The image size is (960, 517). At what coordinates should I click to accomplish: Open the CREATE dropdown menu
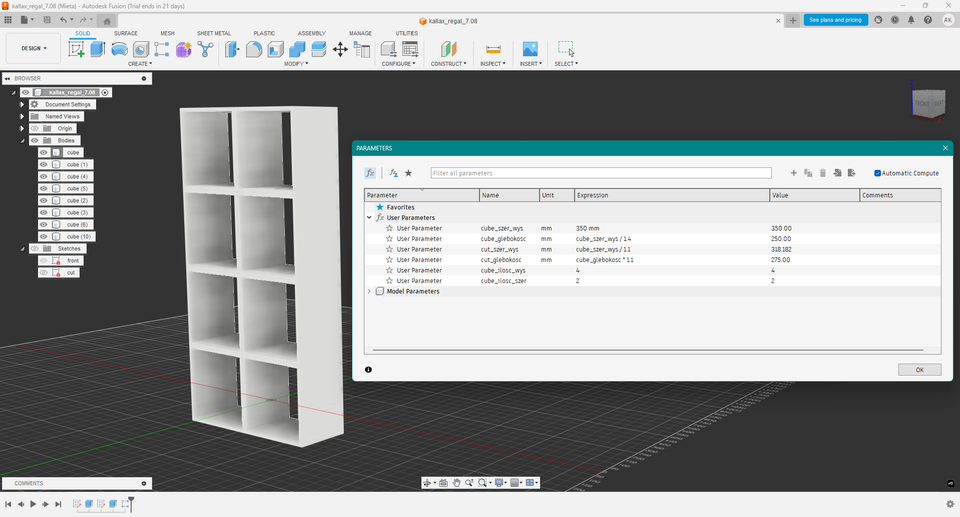point(140,64)
